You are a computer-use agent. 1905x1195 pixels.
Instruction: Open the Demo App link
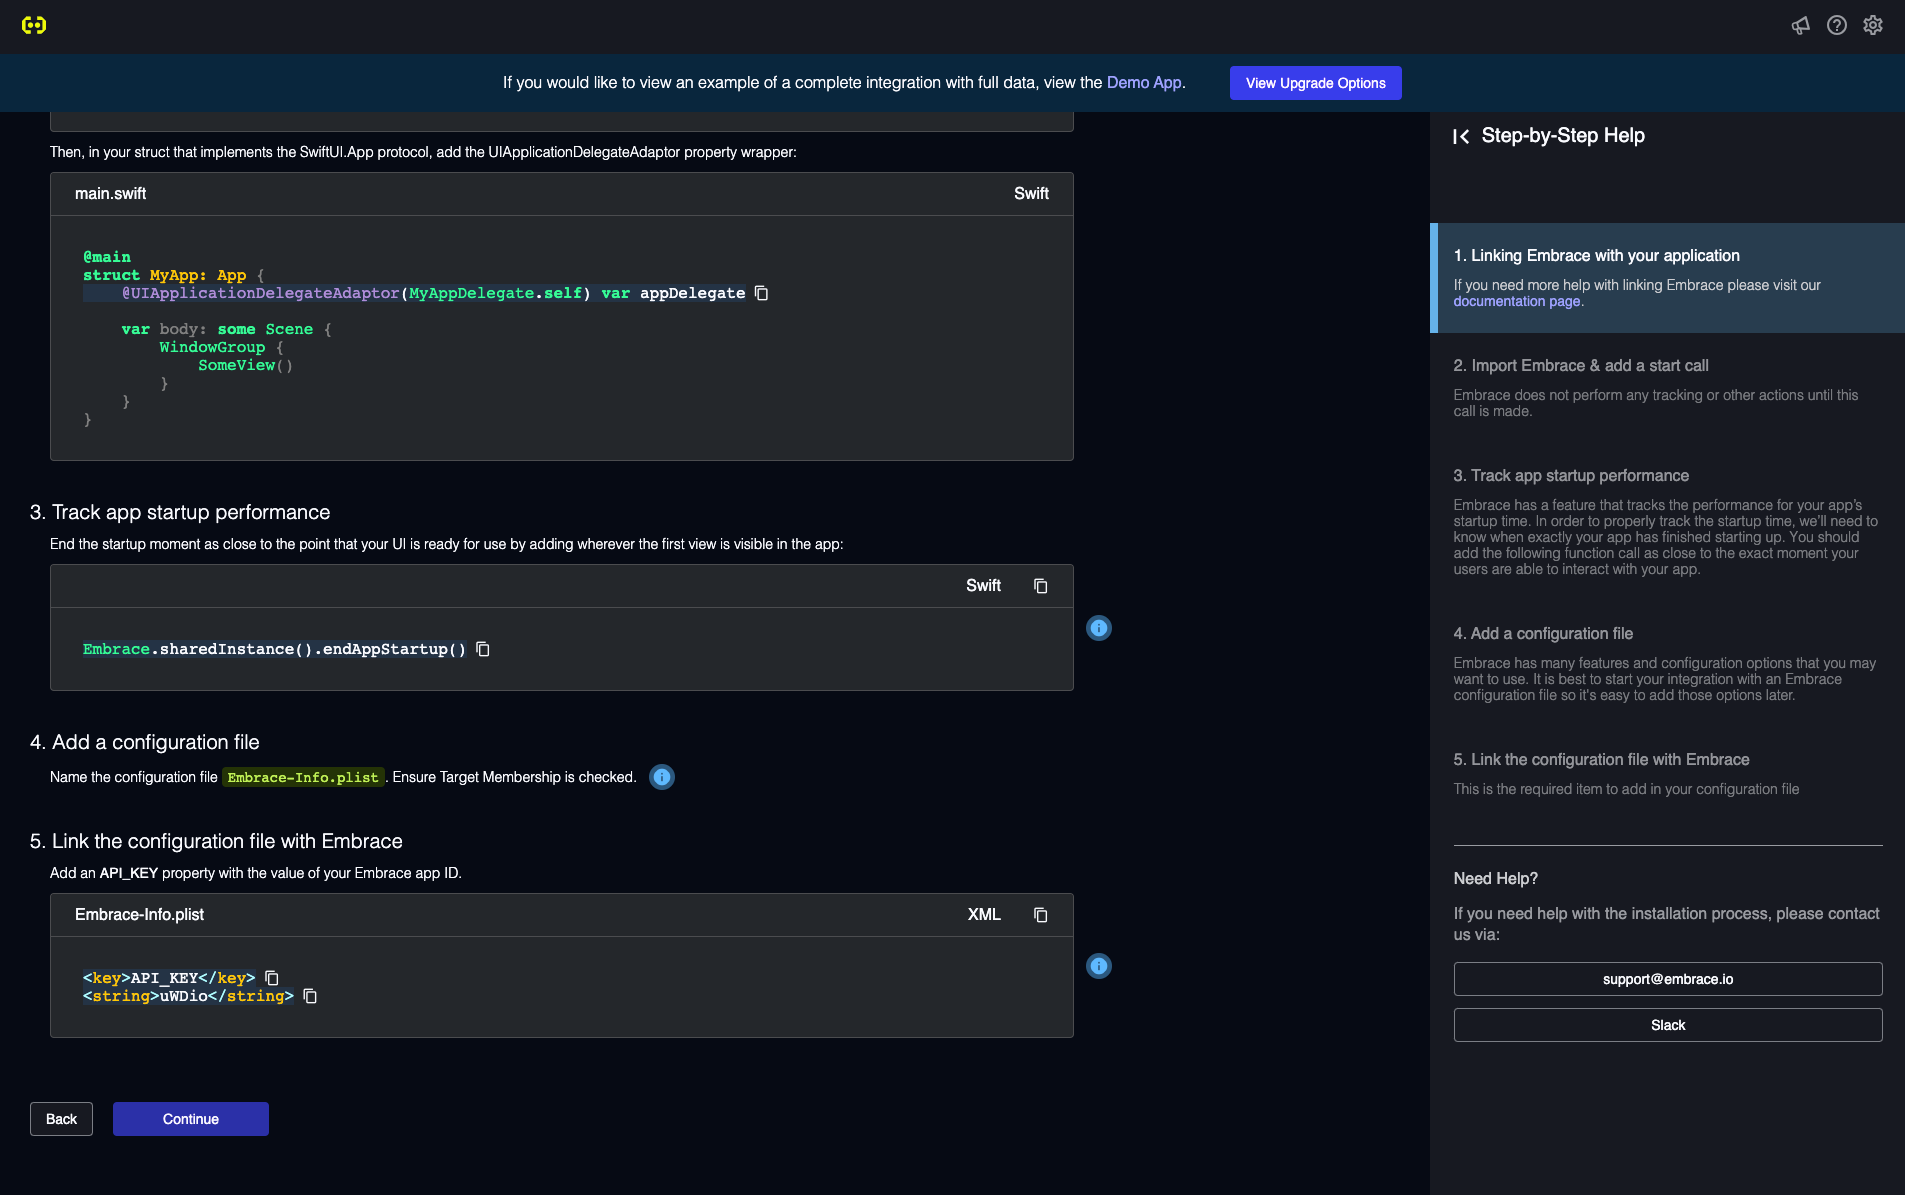(x=1144, y=83)
